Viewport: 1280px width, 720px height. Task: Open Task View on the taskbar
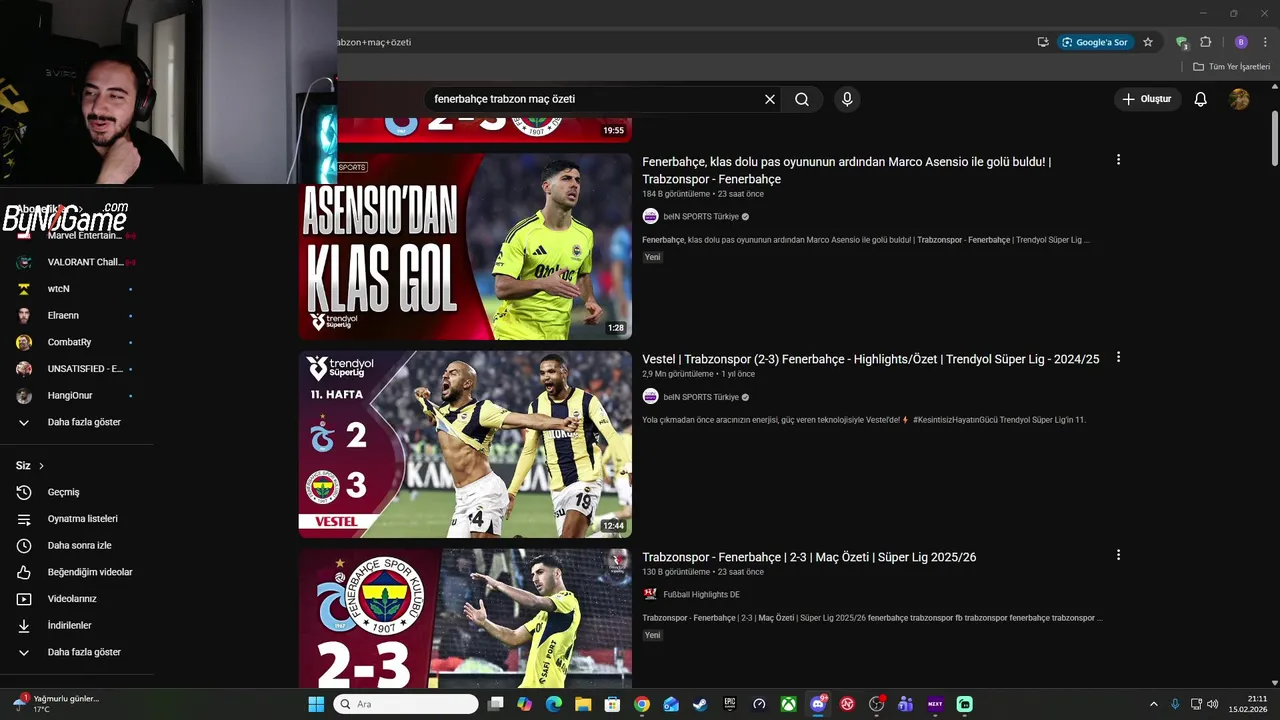pos(496,704)
